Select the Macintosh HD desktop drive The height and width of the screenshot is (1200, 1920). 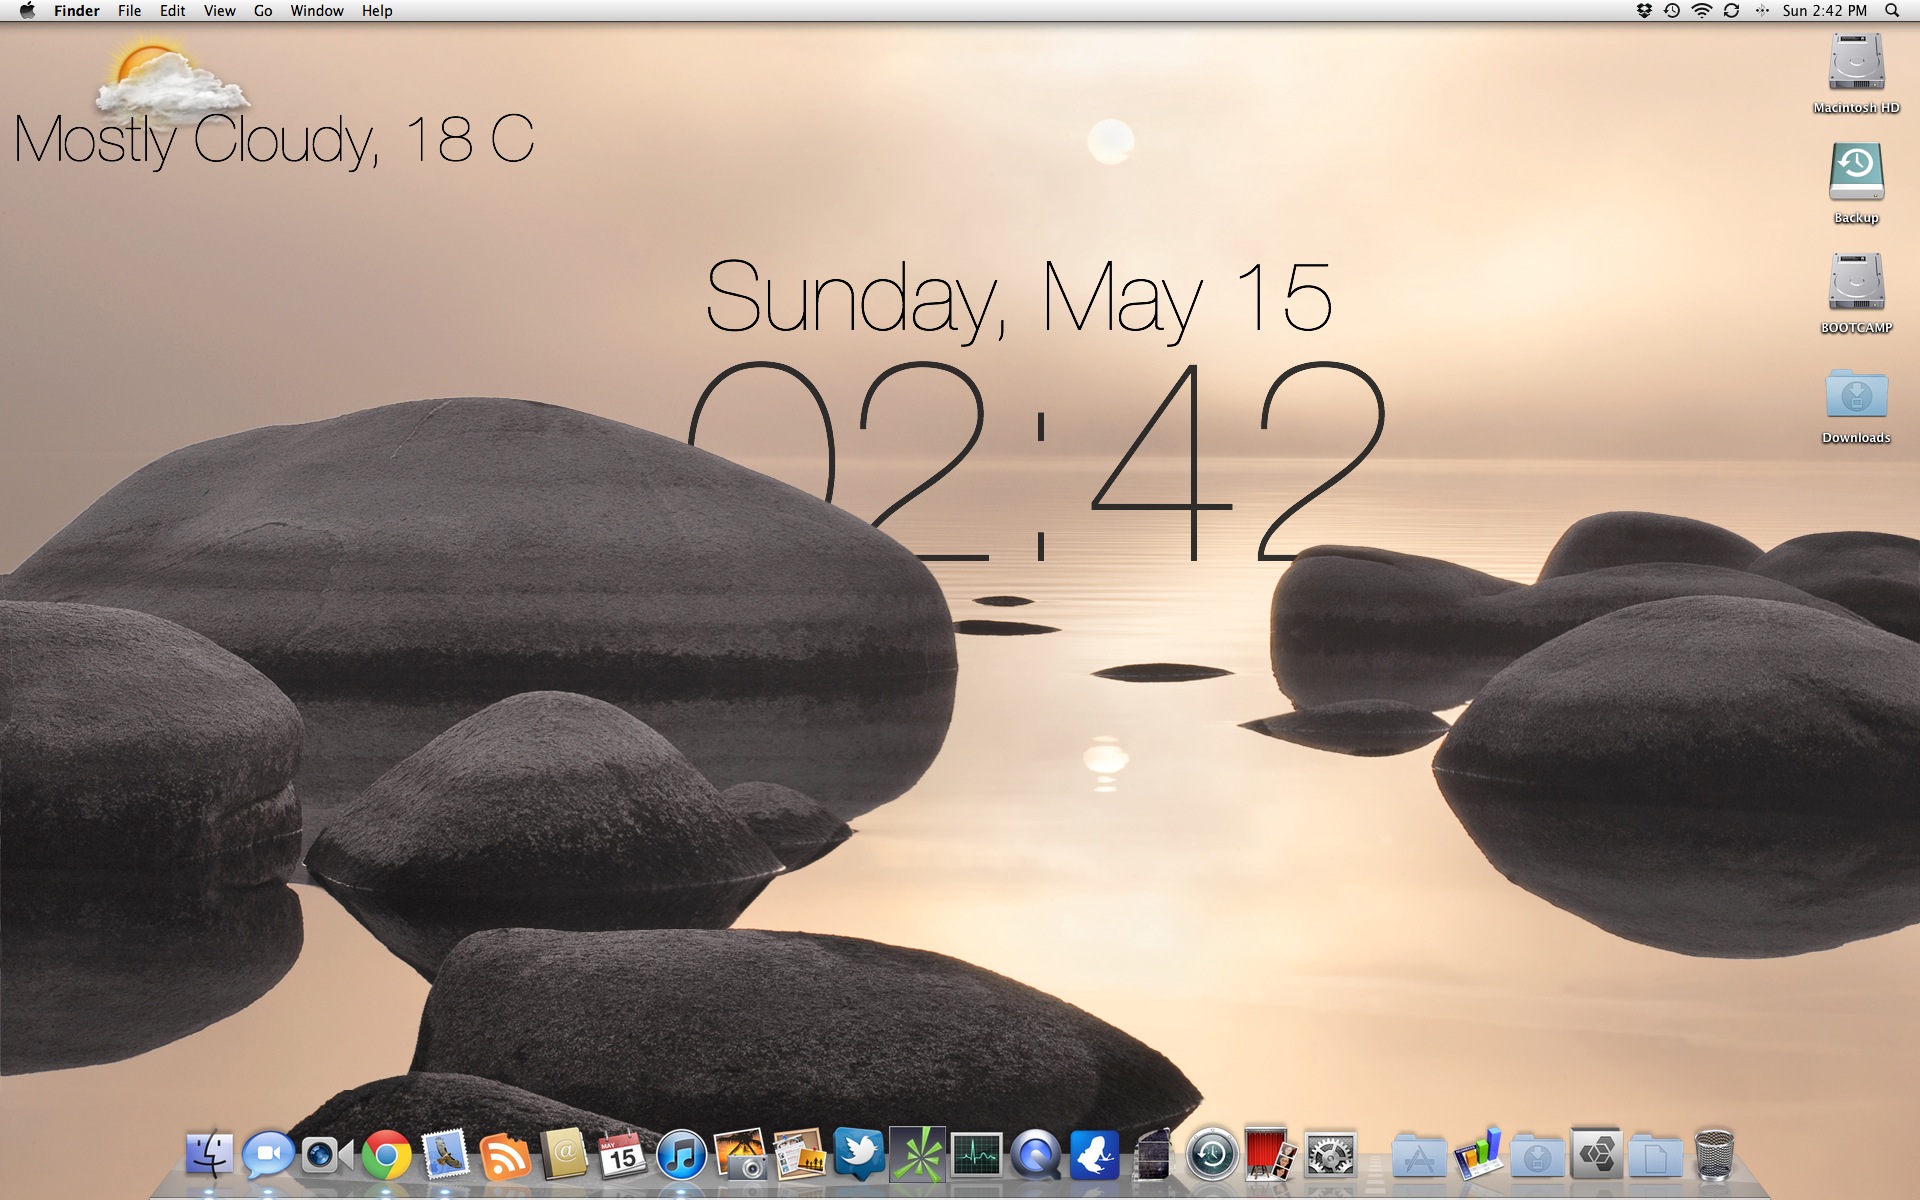(1856, 65)
